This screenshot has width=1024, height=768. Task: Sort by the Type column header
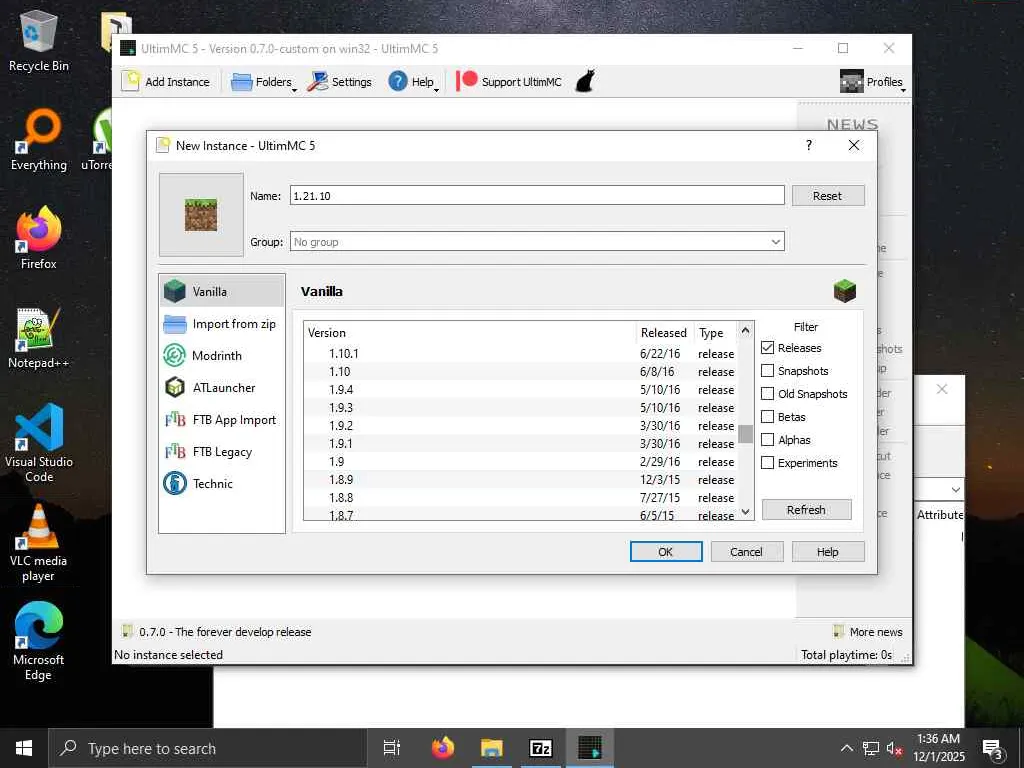[x=715, y=332]
